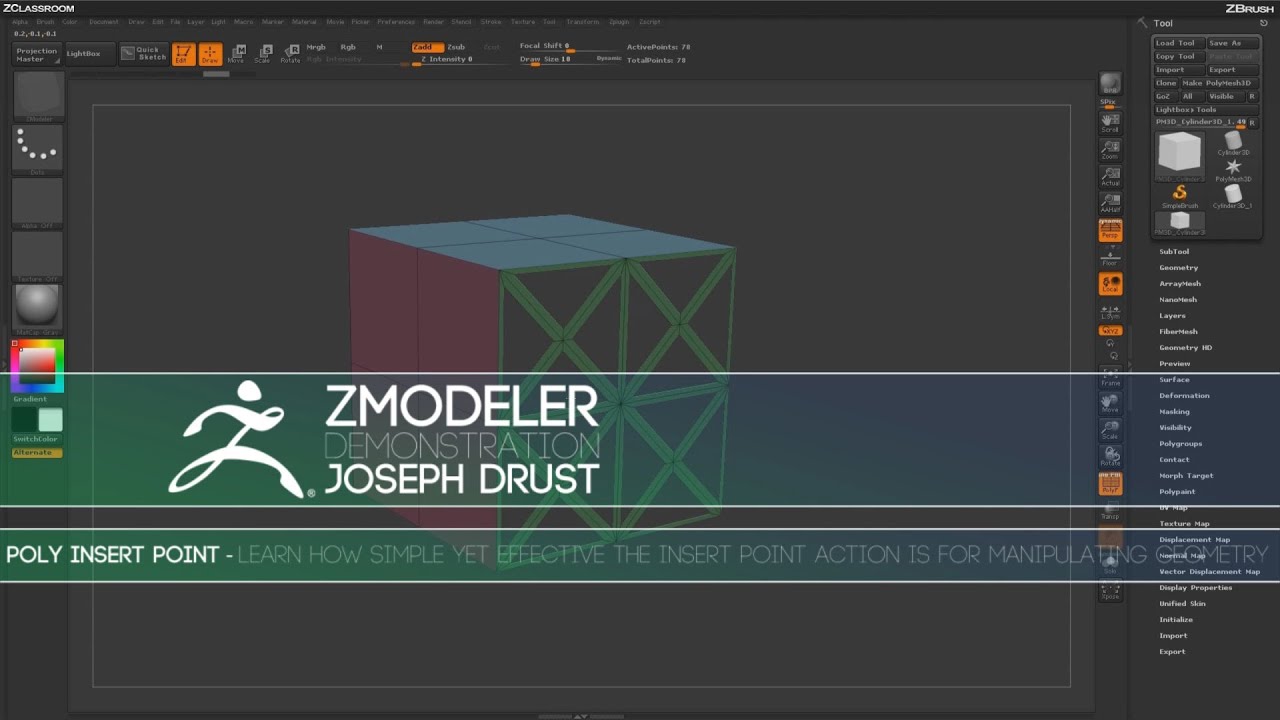Open the Alpha Off selector
The image size is (1280, 720).
pos(38,203)
